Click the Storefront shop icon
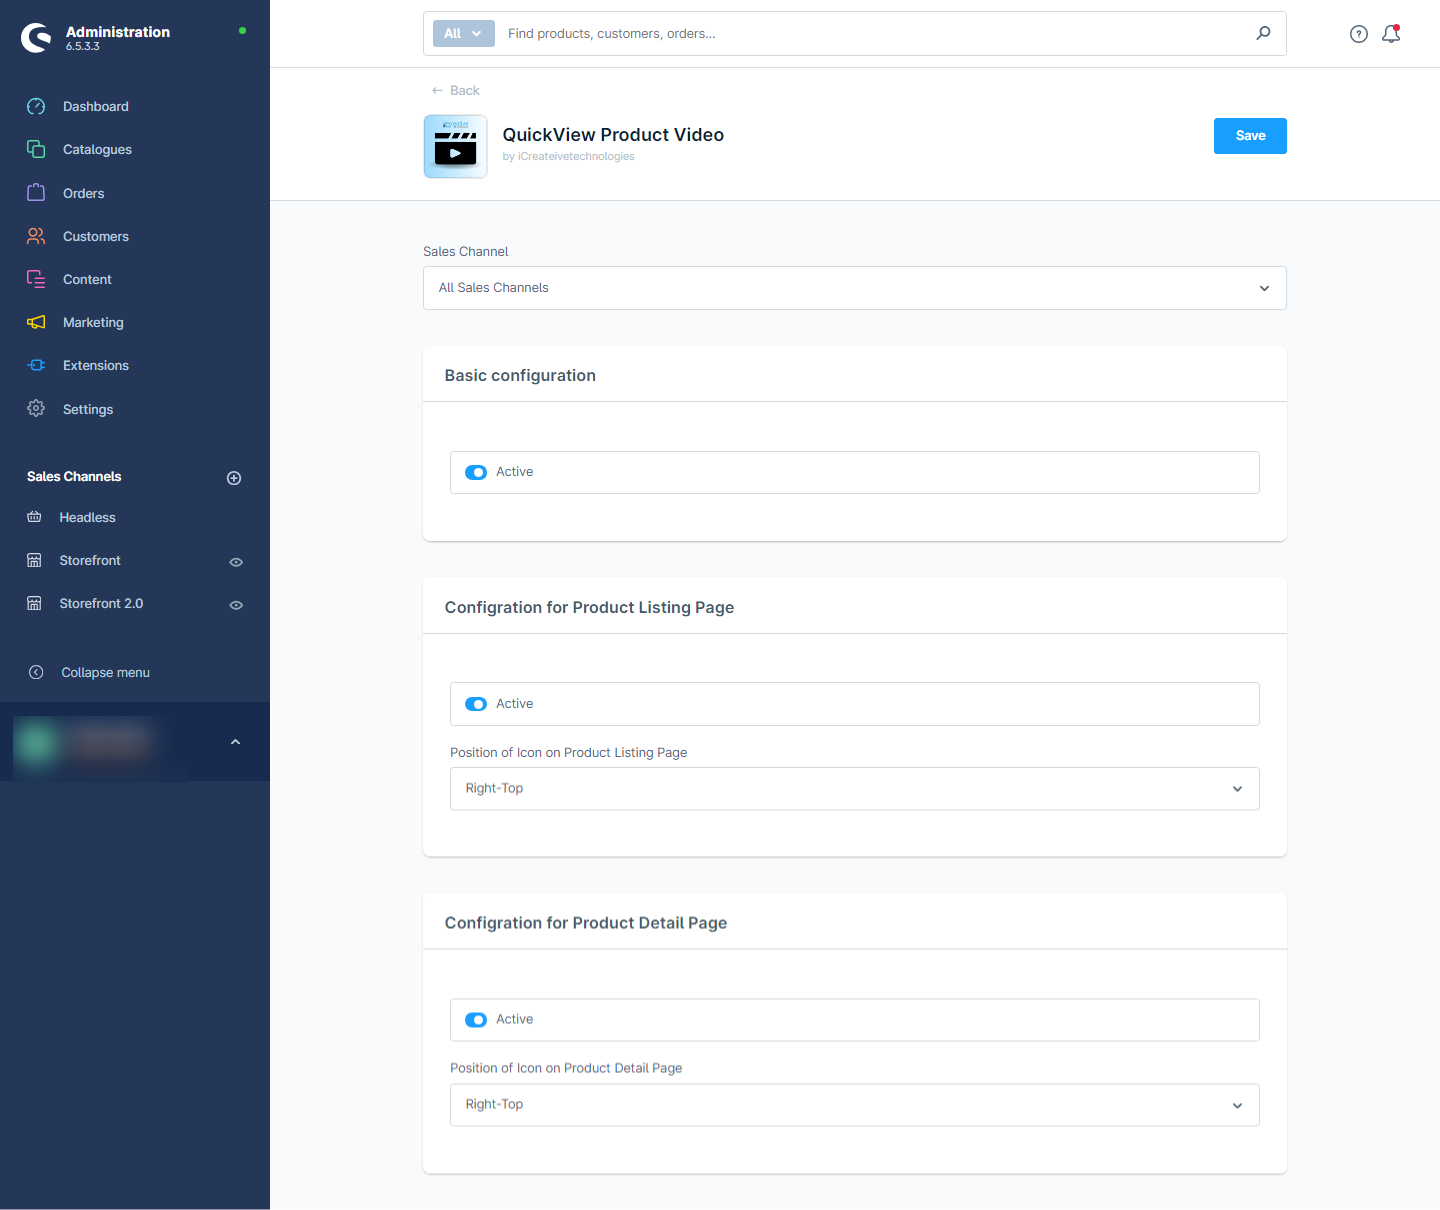The width and height of the screenshot is (1440, 1210). [x=34, y=560]
